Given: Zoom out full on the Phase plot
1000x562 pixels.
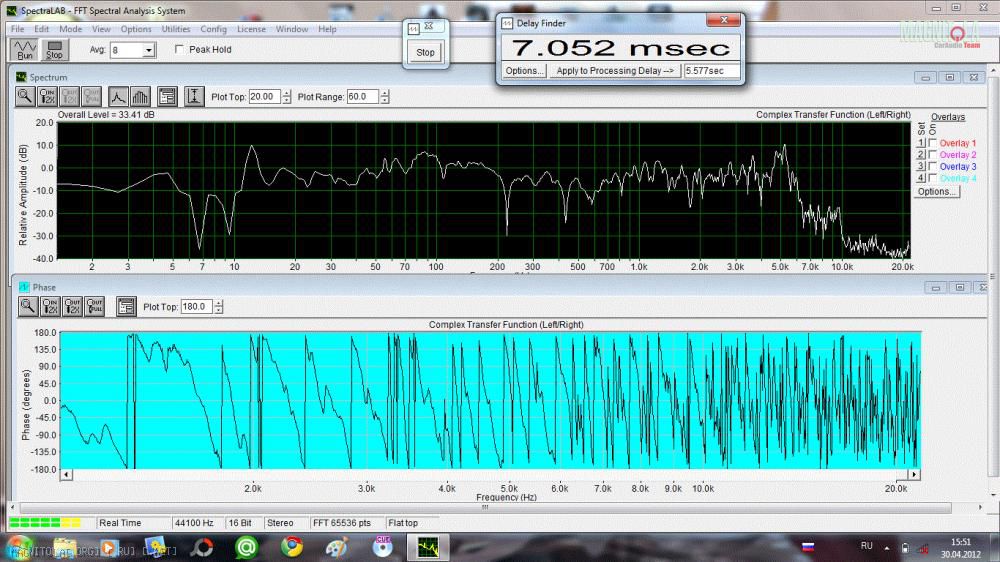Looking at the screenshot, I should pyautogui.click(x=95, y=306).
